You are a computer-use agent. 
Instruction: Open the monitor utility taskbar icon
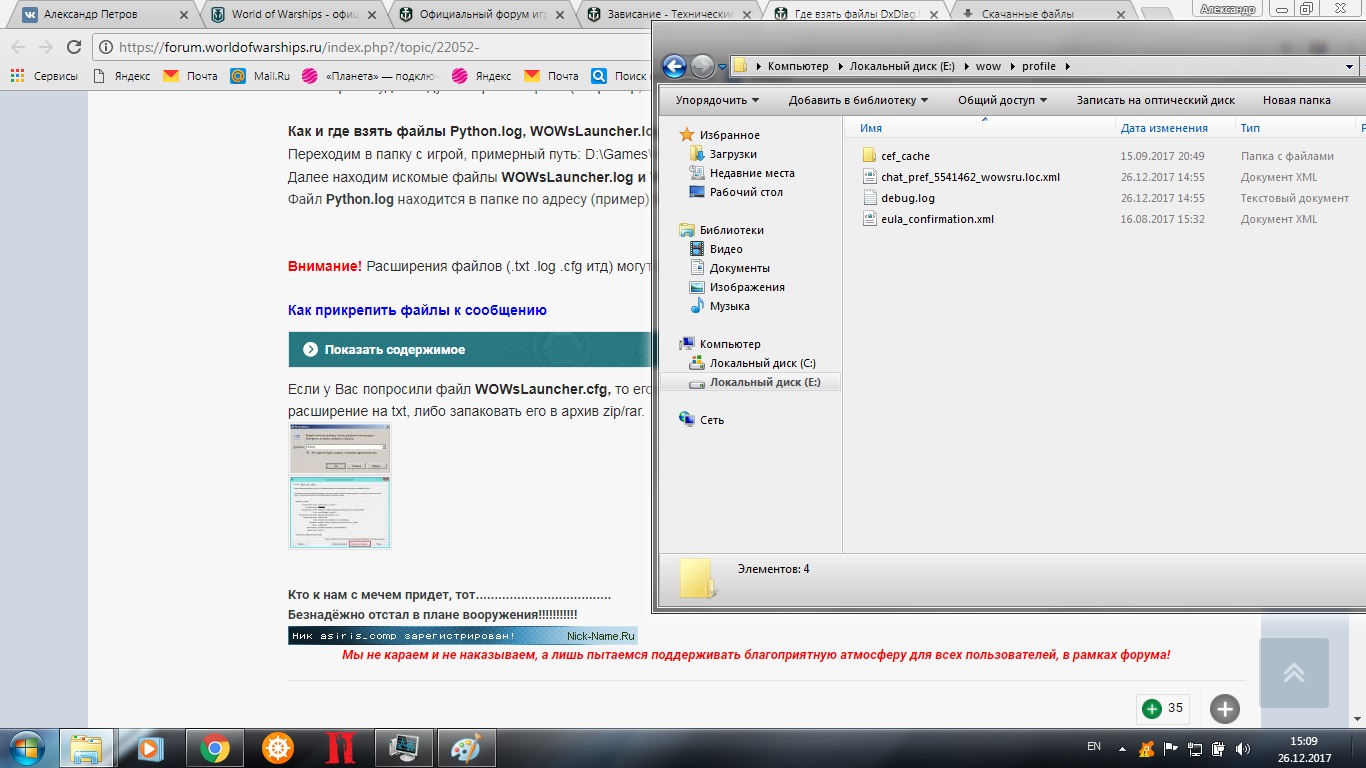pyautogui.click(x=403, y=748)
